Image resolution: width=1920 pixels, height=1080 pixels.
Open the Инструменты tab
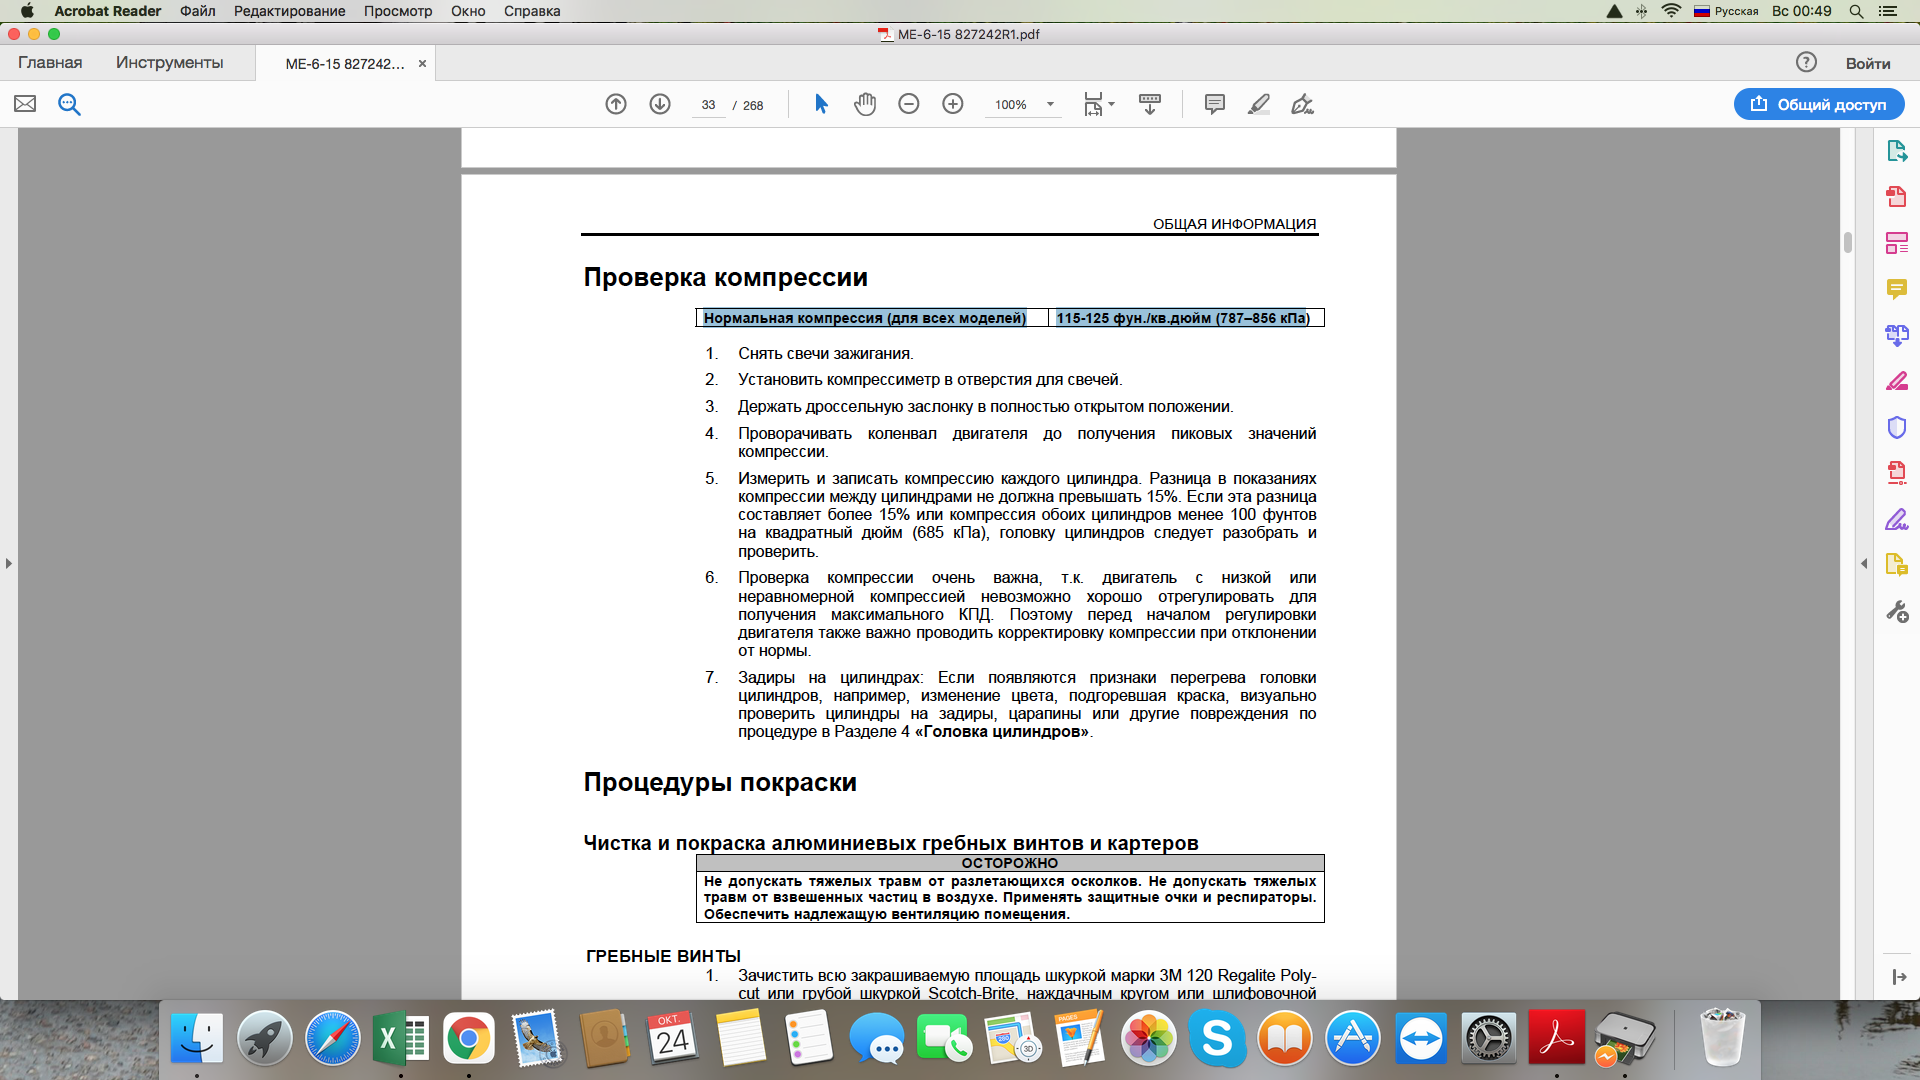tap(169, 62)
